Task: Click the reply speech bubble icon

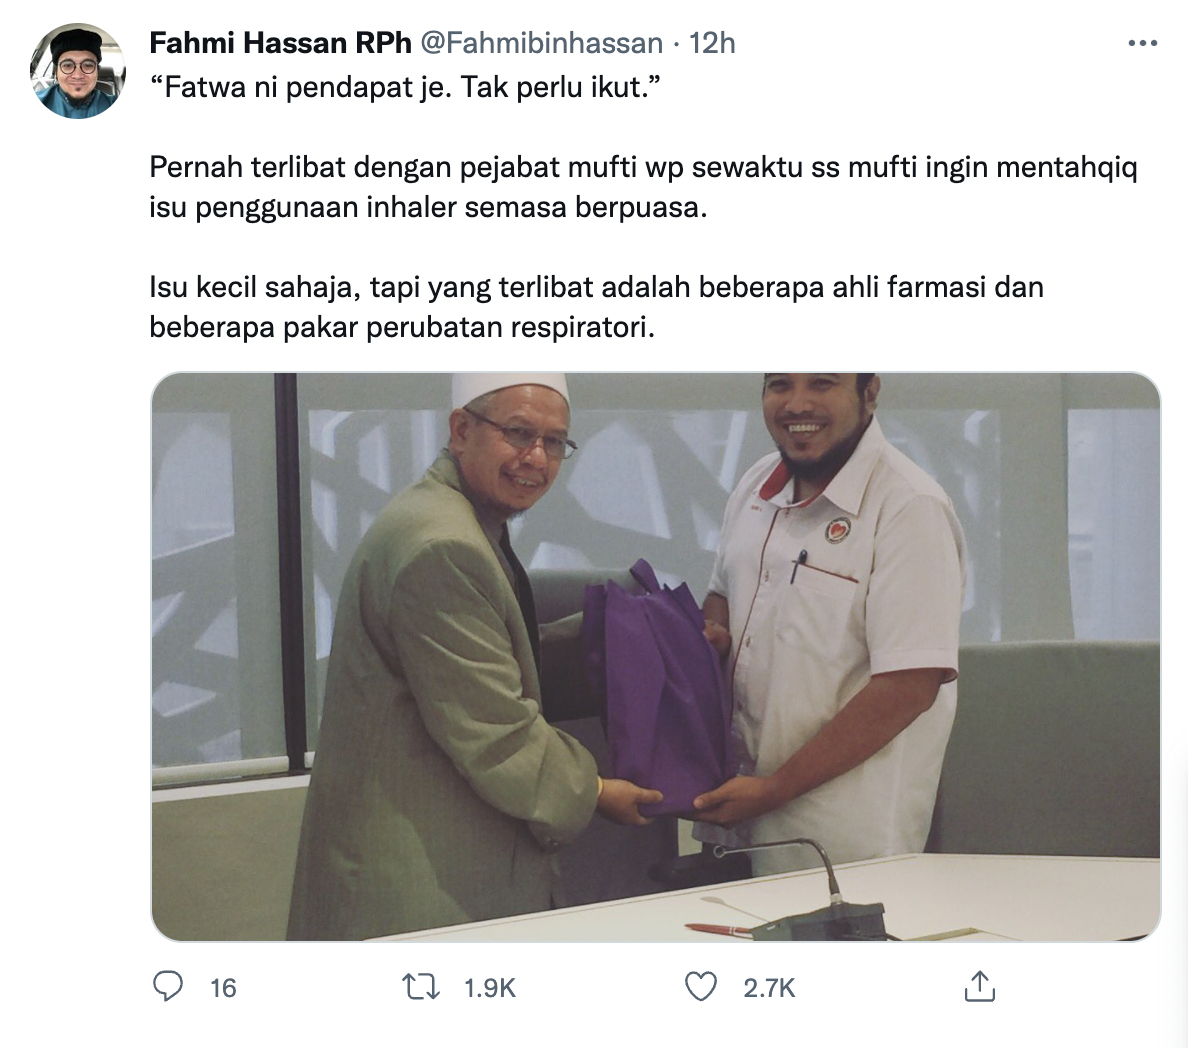Action: (168, 987)
